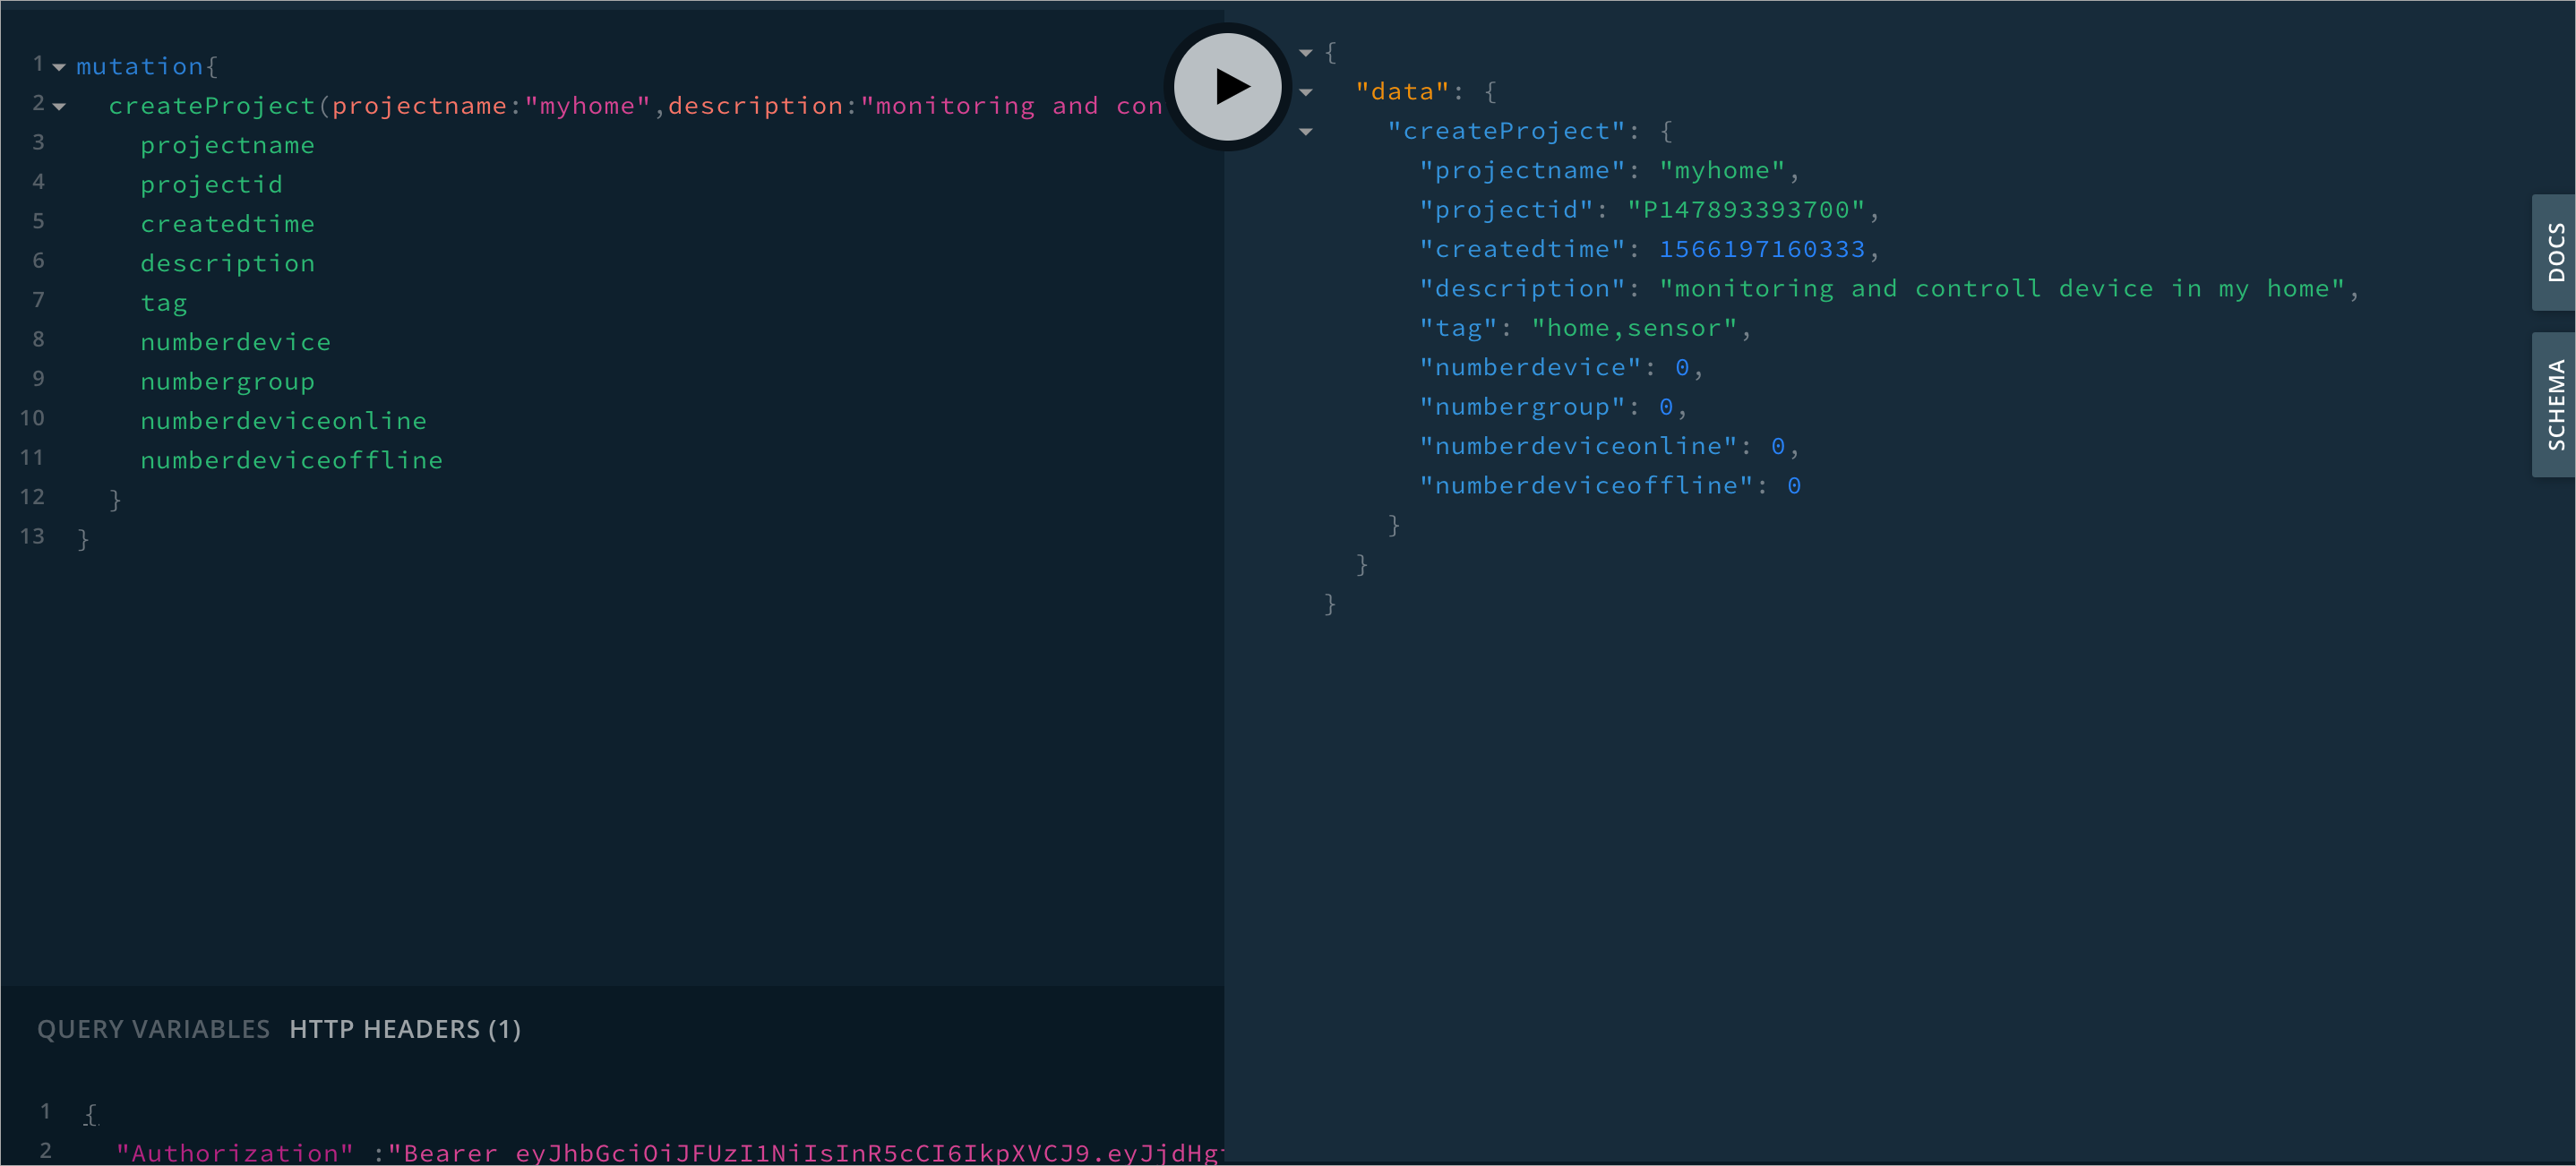Open the DOCS side tab
2576x1166 pixels.
[x=2554, y=252]
